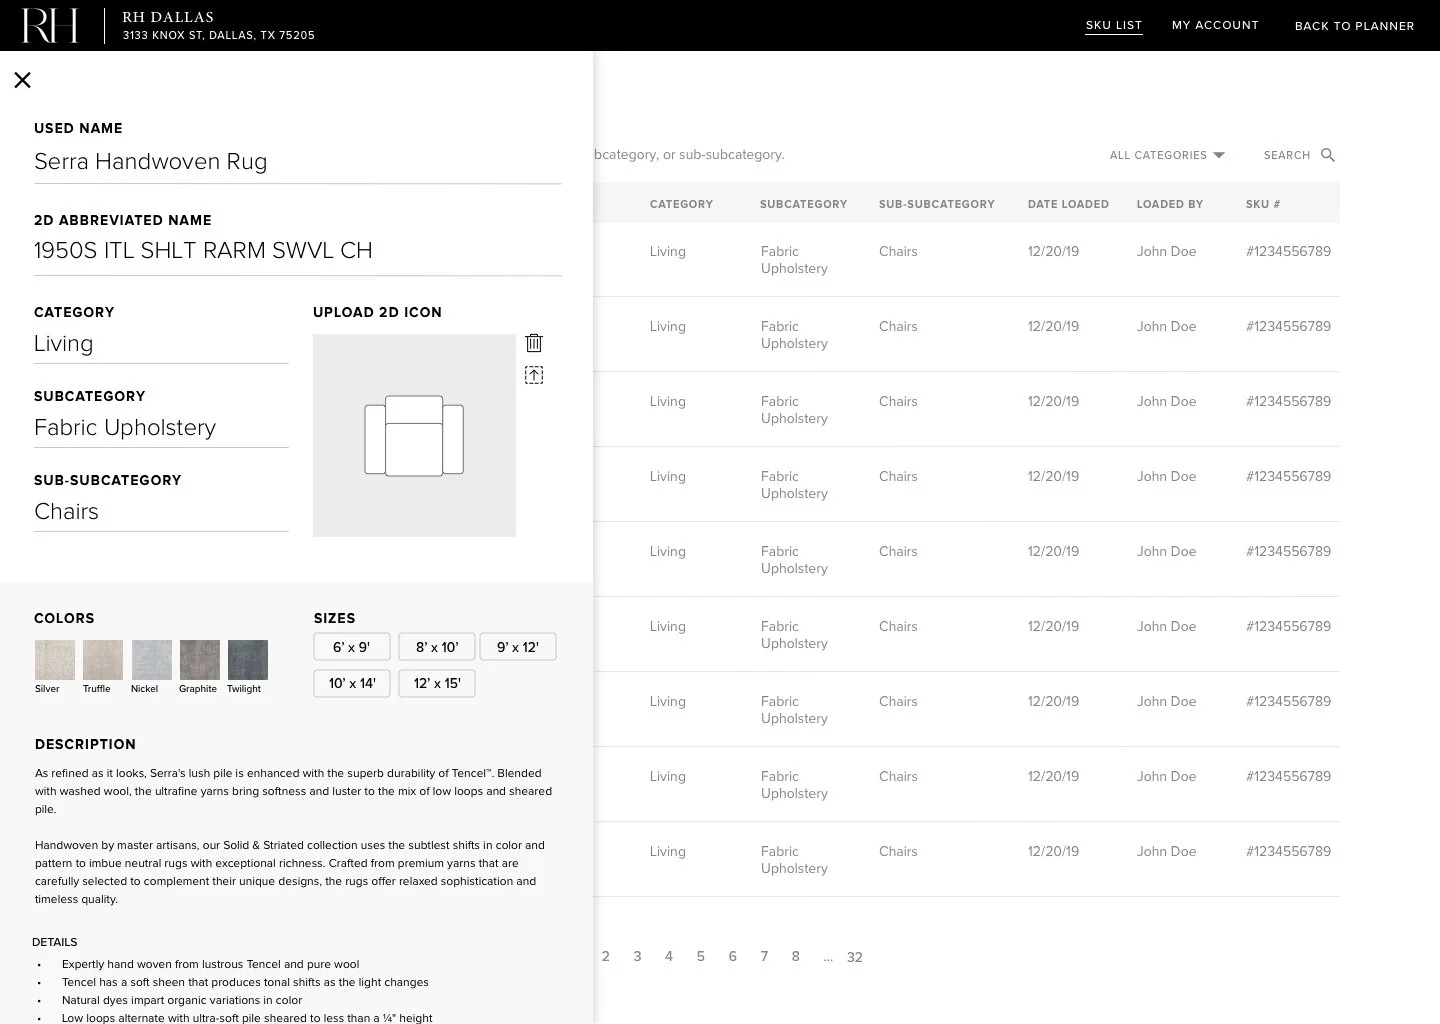Choose the 9' x 12' size
1440x1024 pixels.
(518, 647)
